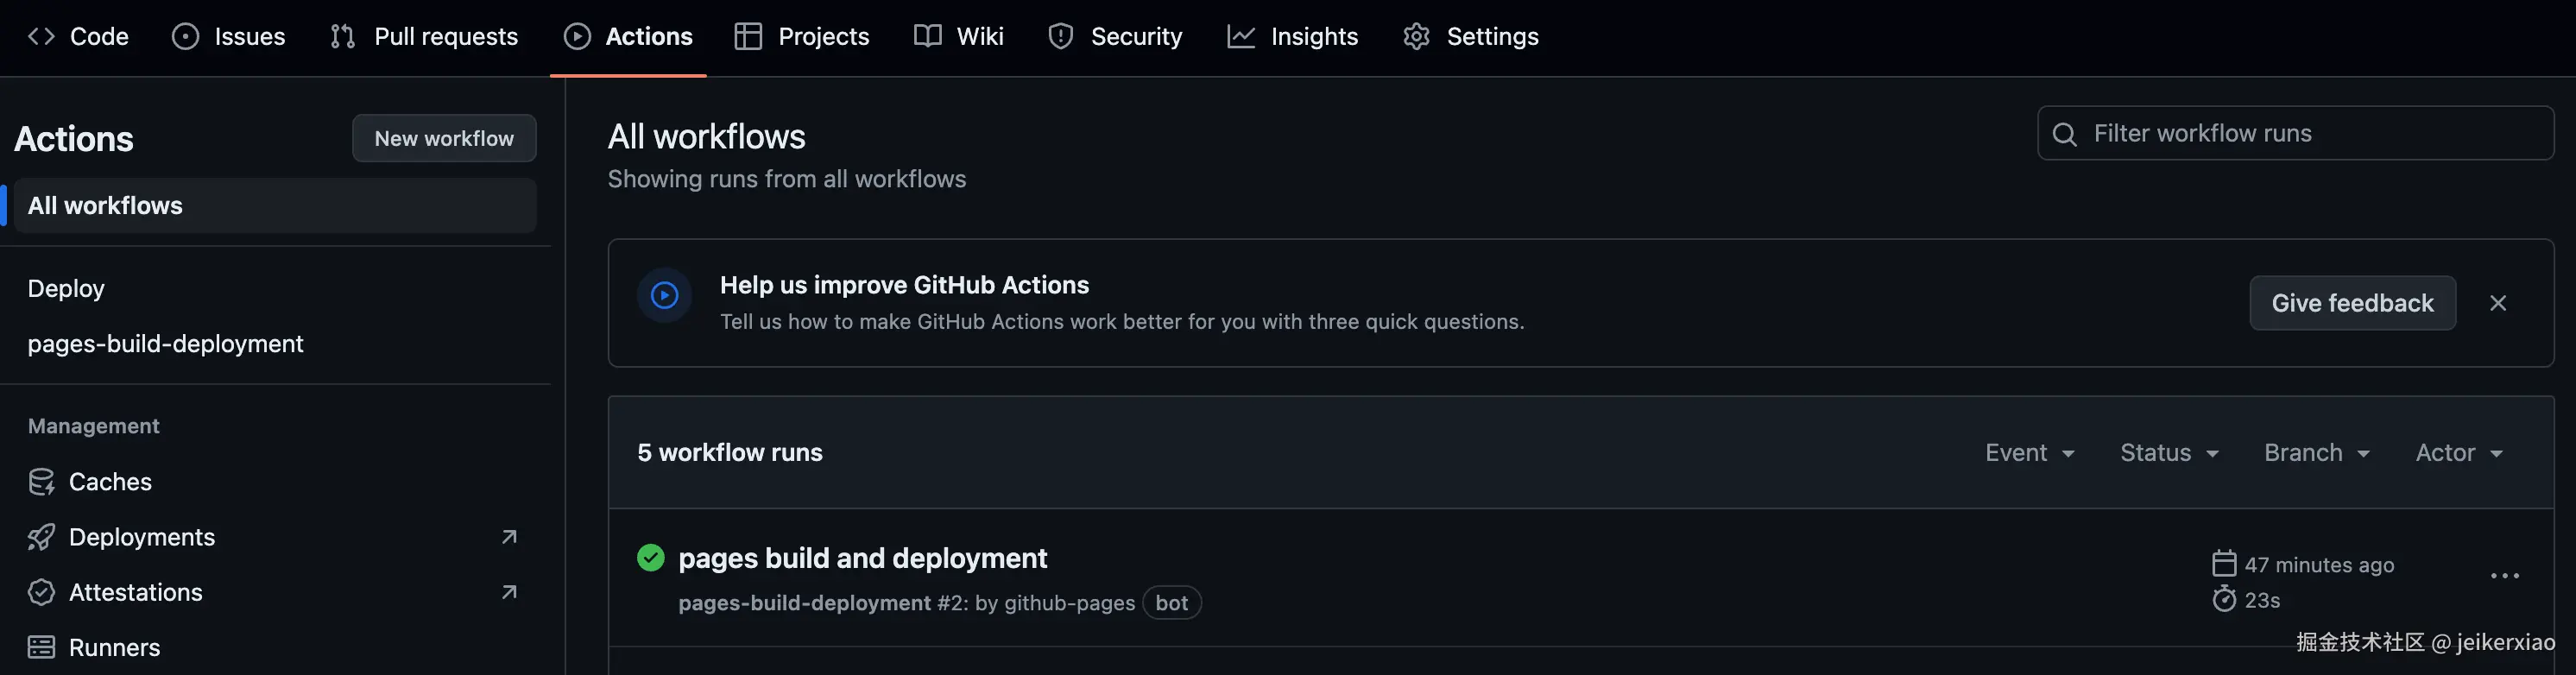Dismiss the feedback banner with X
Screen dimensions: 2576x675
2497,303
